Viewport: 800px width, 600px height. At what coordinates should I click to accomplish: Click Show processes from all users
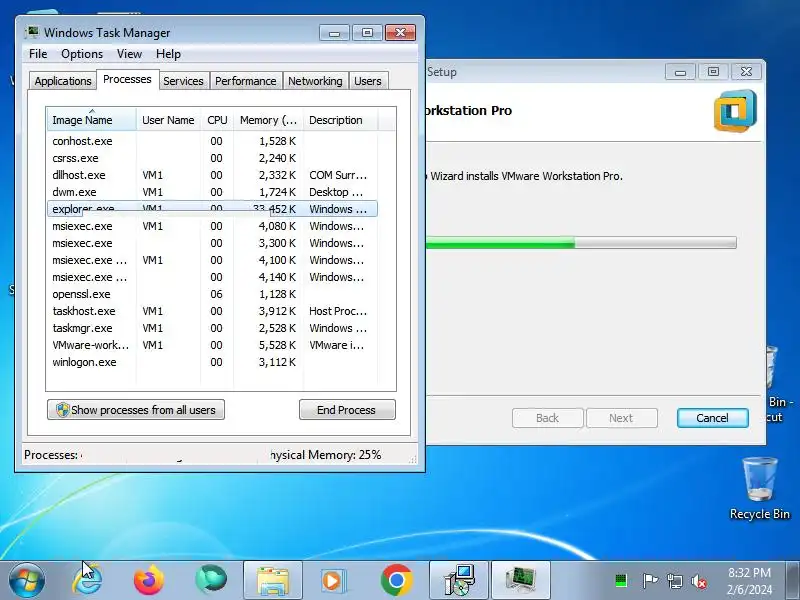coord(136,410)
